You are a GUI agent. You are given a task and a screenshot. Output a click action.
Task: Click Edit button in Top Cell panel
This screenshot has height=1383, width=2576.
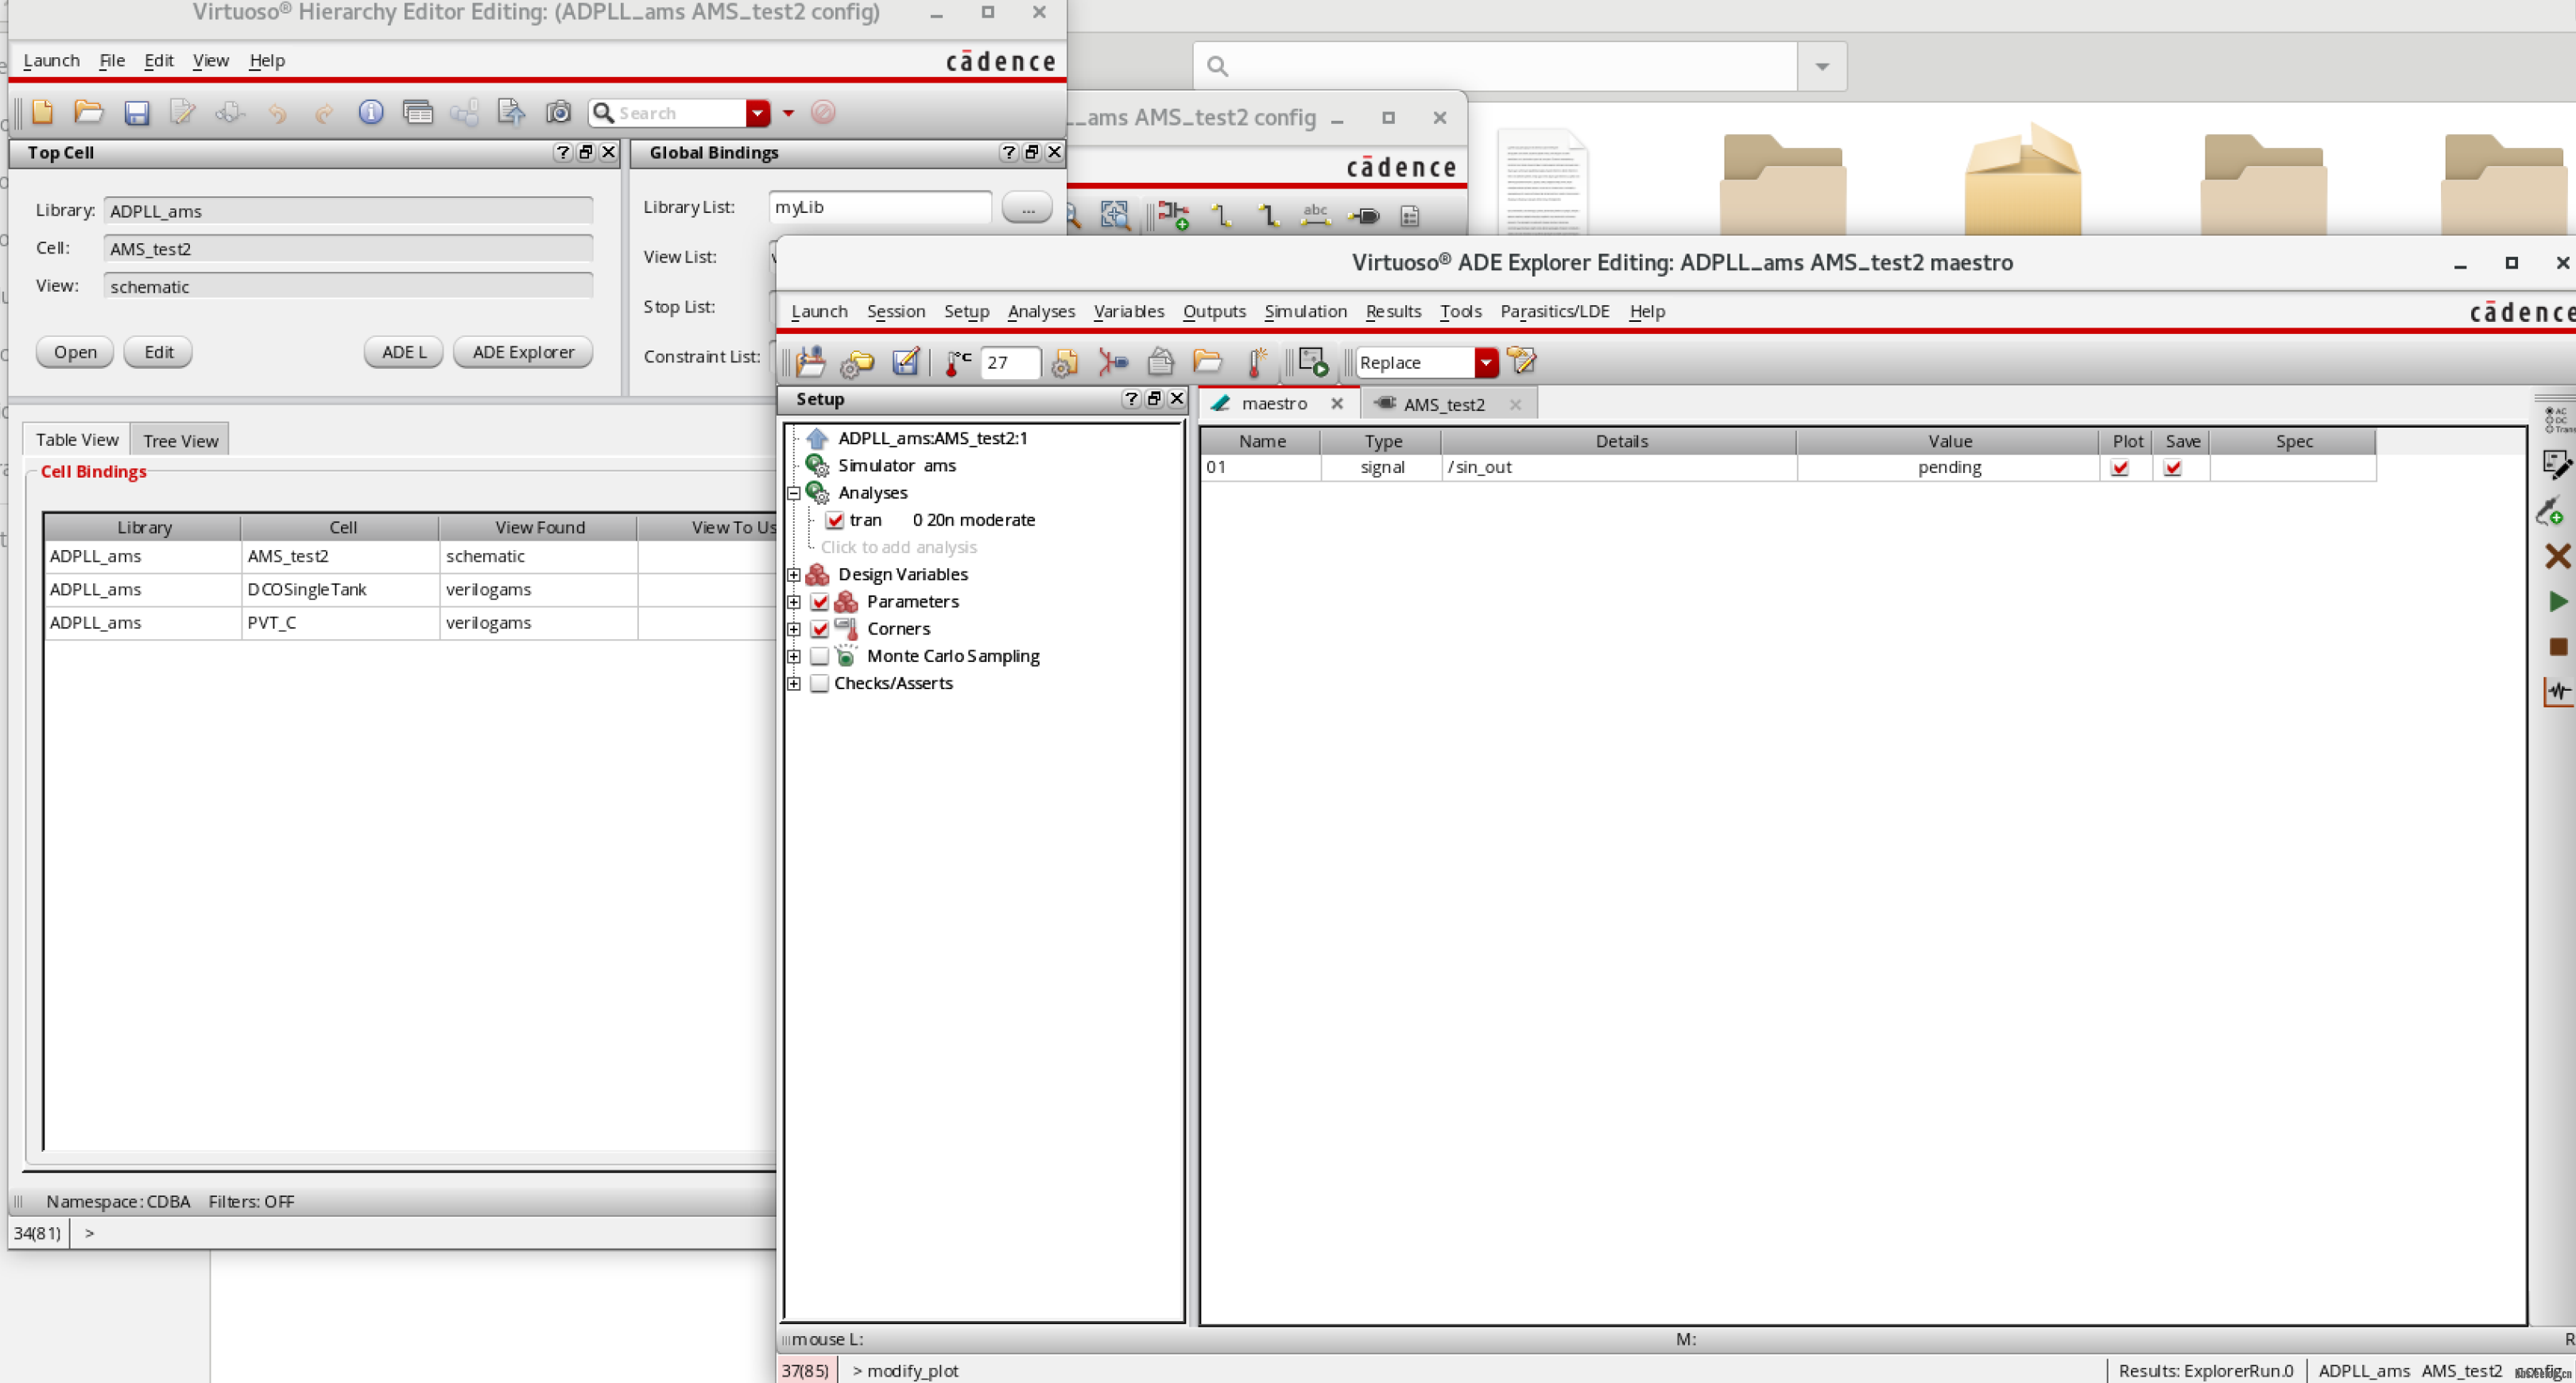click(158, 352)
